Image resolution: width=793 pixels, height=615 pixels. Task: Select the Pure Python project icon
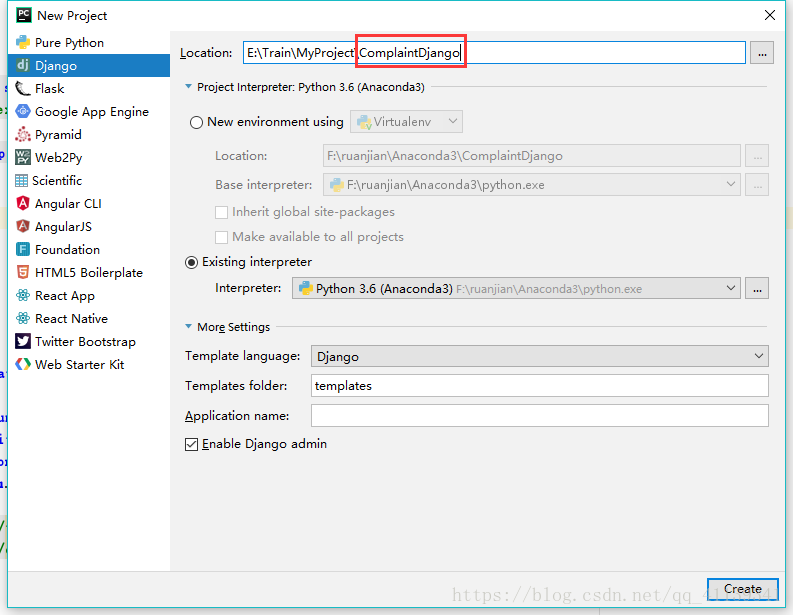pos(23,42)
